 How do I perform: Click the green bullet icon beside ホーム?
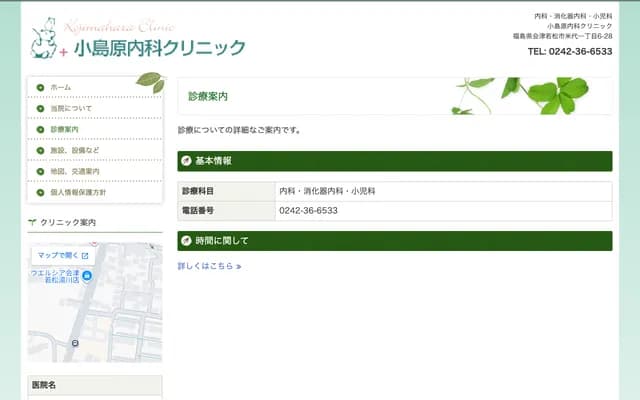(40, 87)
